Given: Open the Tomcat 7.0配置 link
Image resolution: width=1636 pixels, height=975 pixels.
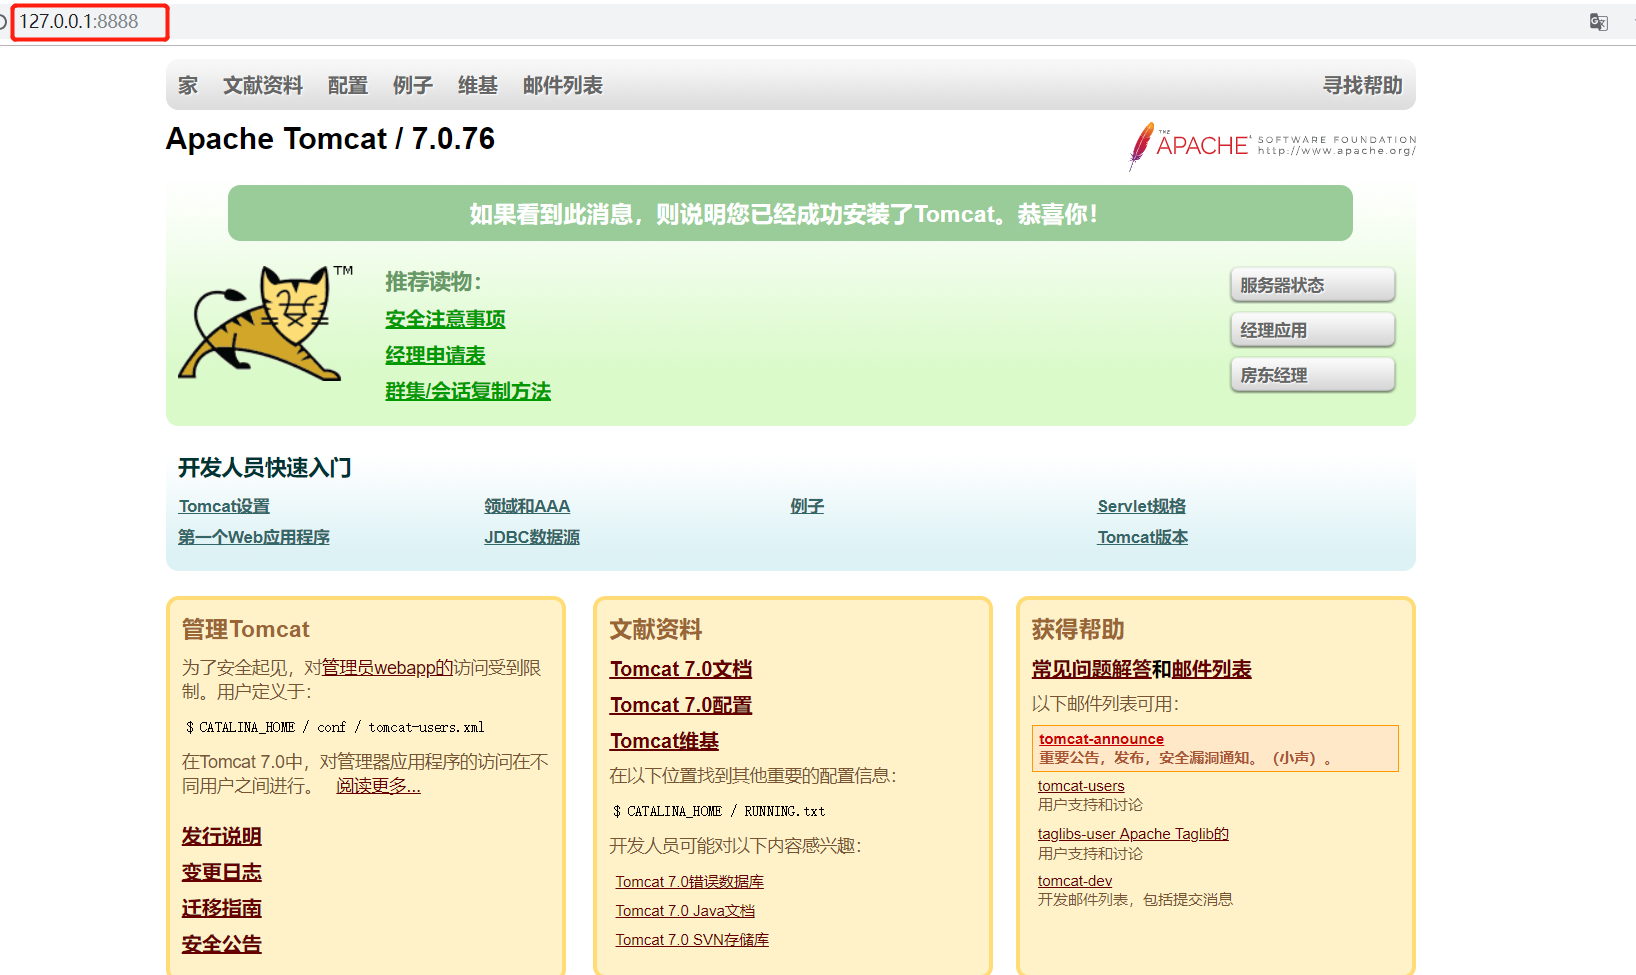Looking at the screenshot, I should pos(681,705).
